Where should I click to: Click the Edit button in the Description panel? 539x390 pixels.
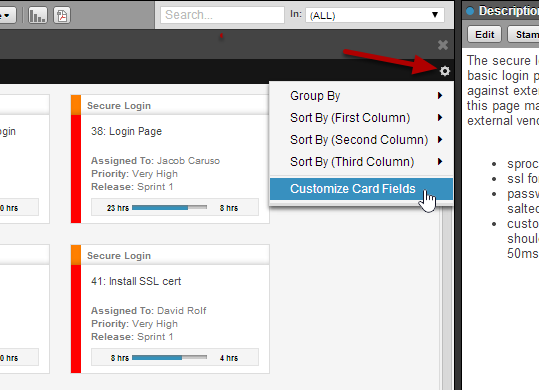(484, 34)
